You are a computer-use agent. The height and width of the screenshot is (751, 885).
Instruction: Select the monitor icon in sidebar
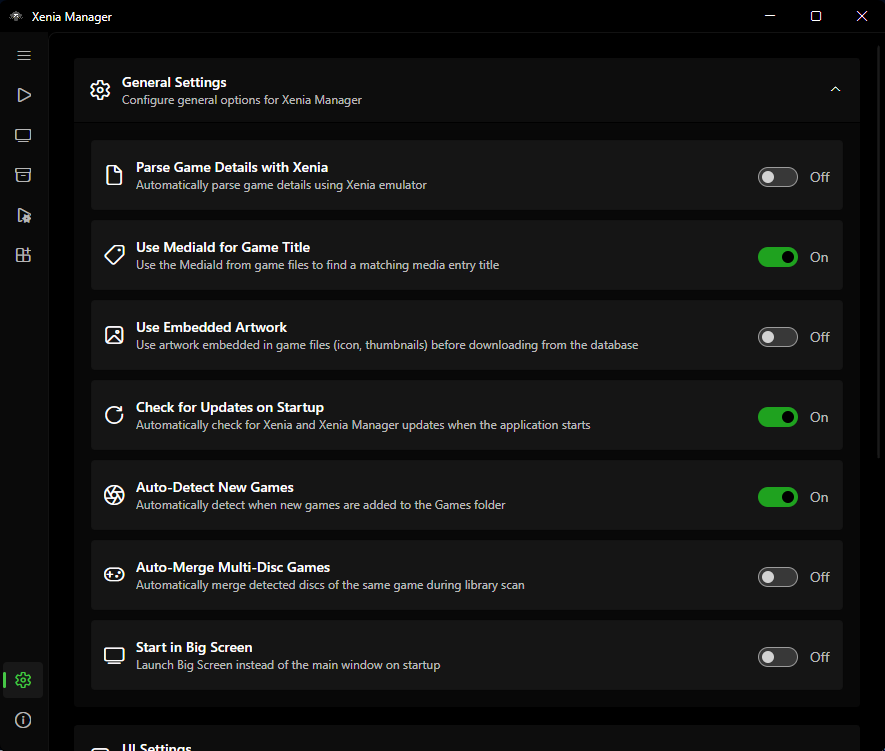point(23,135)
